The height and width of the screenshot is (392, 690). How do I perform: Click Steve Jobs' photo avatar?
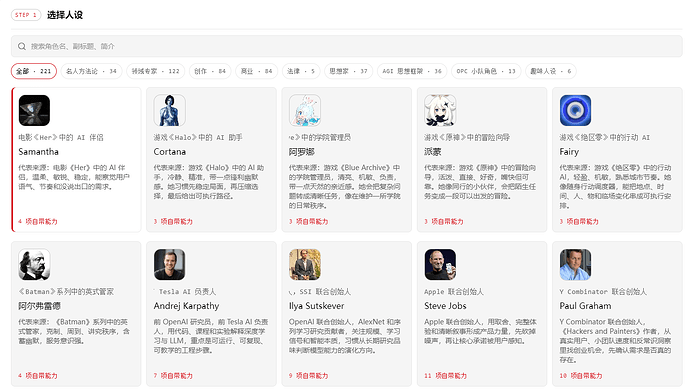point(440,264)
